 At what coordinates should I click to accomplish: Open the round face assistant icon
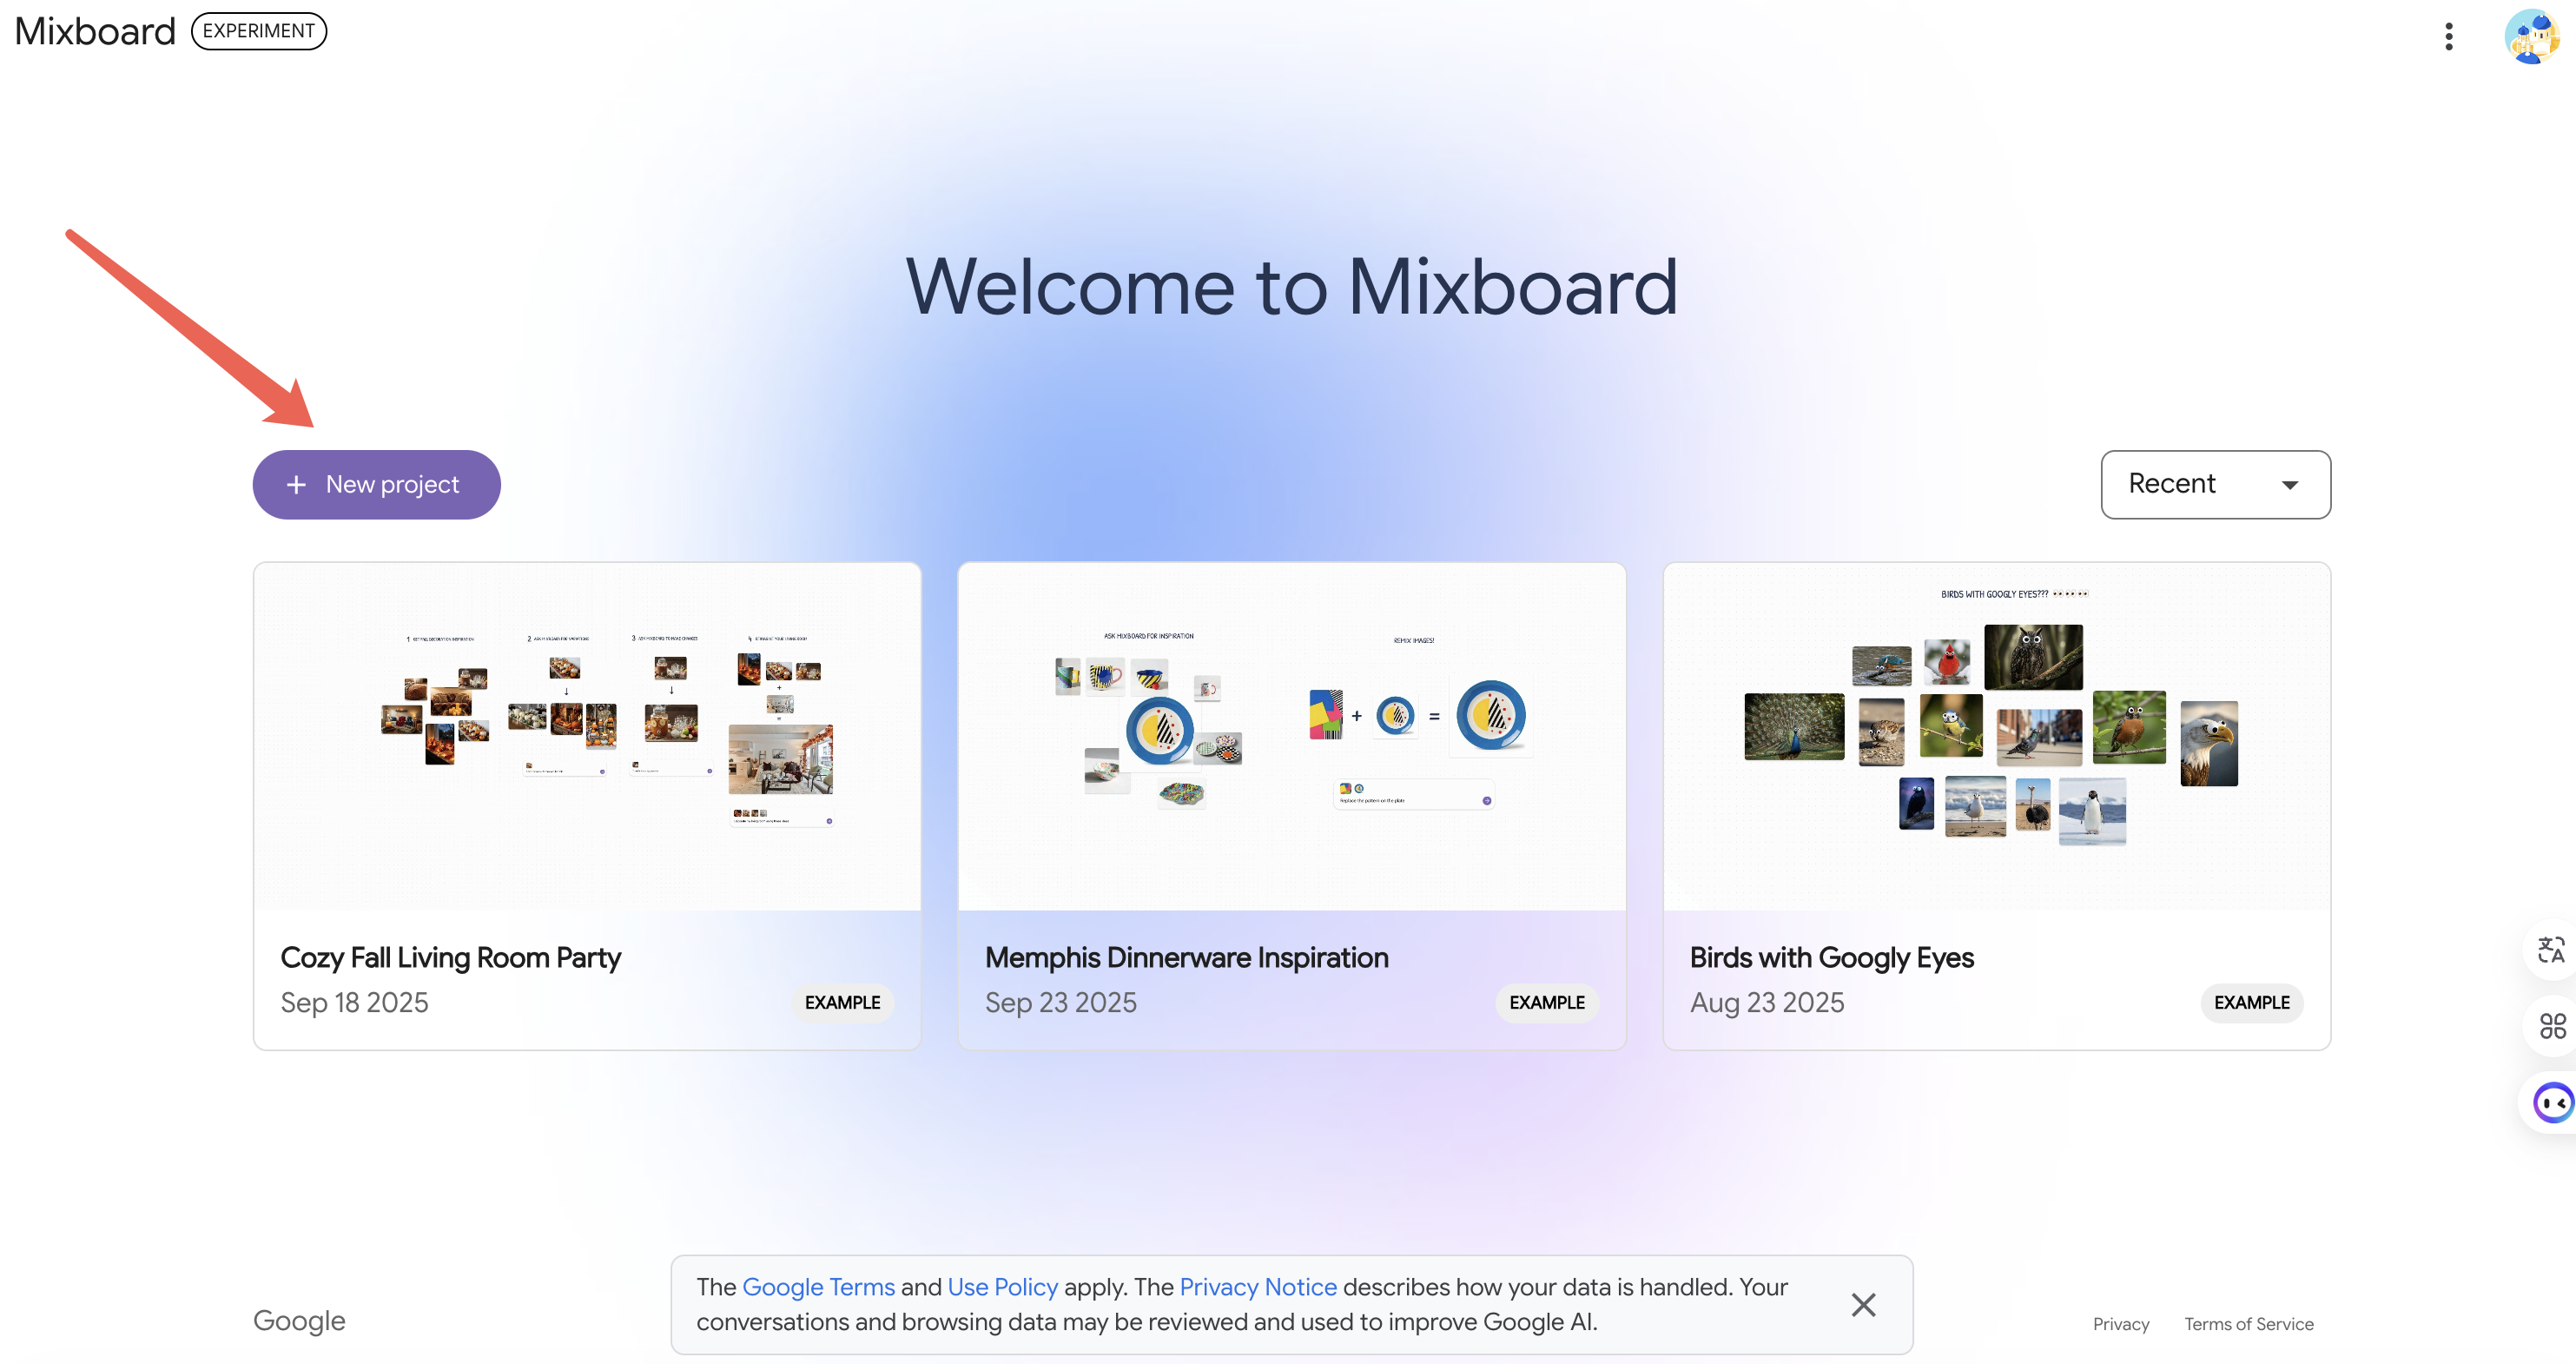[2553, 1103]
